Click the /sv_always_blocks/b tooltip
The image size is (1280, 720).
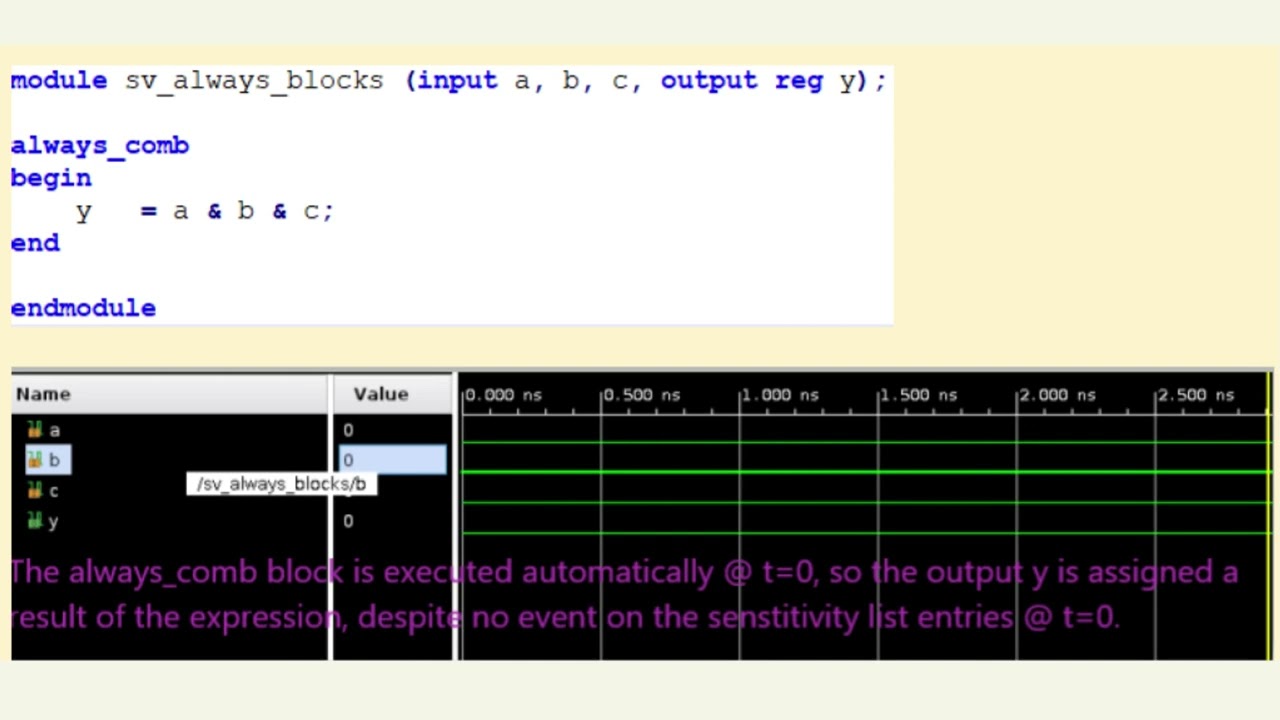pyautogui.click(x=282, y=484)
